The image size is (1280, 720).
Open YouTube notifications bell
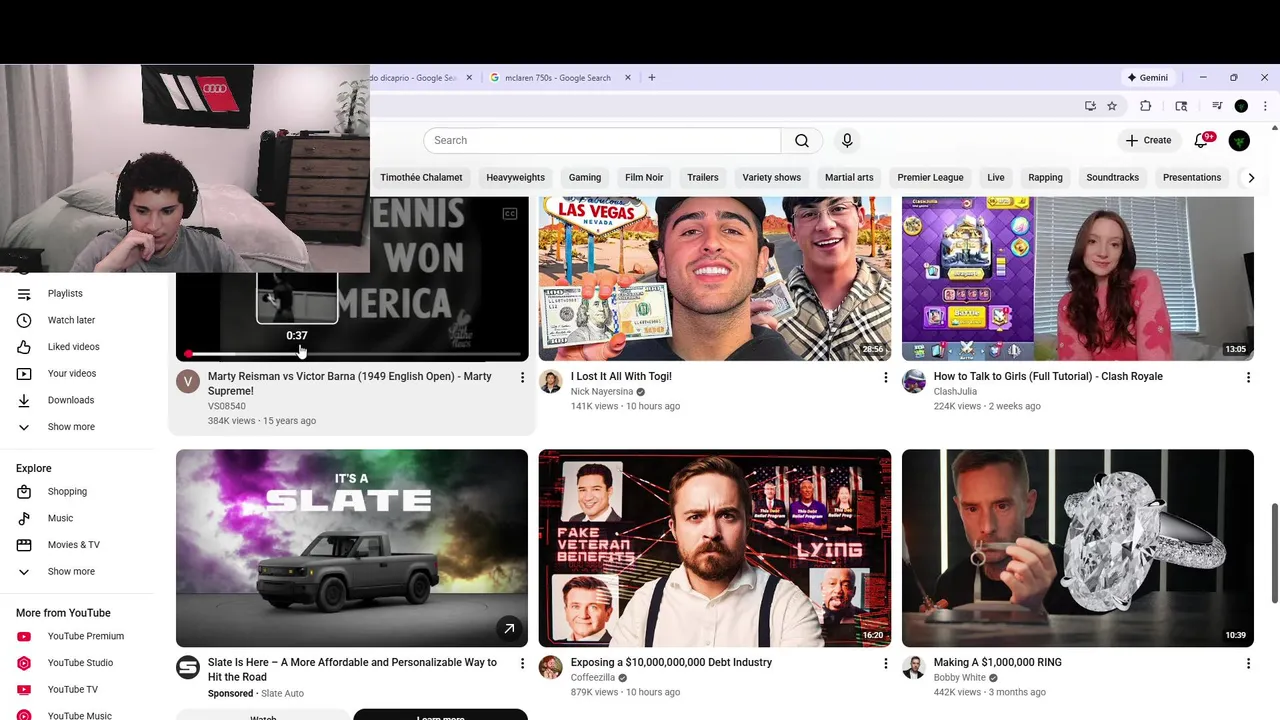tap(1201, 141)
